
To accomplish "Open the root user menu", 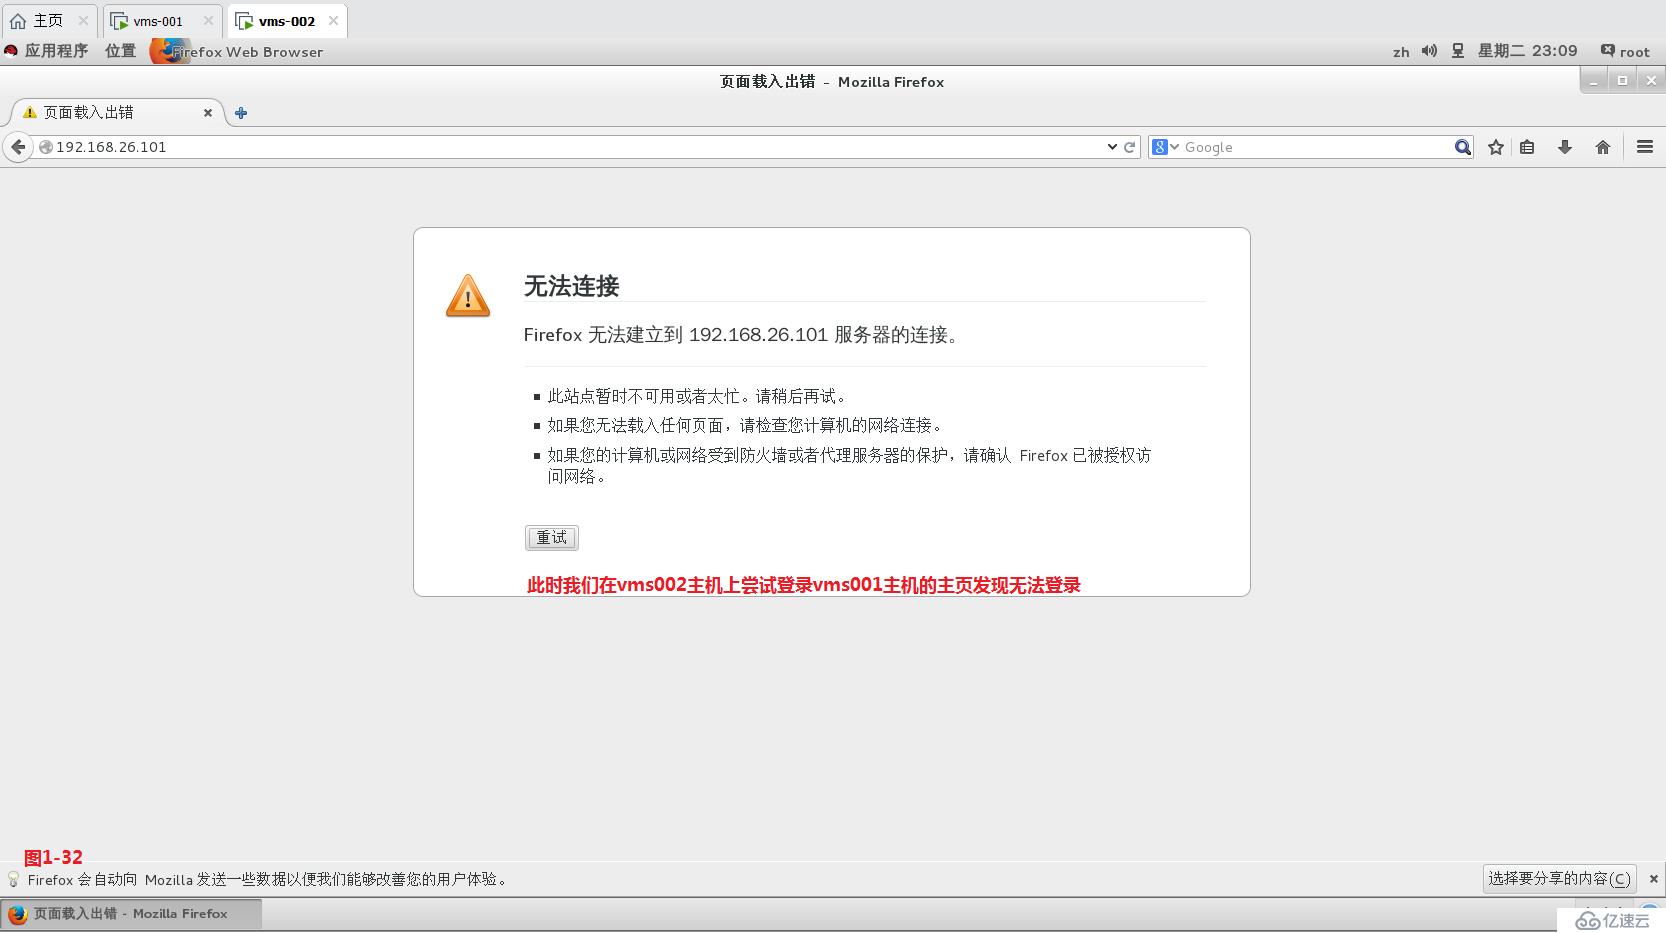I will pyautogui.click(x=1625, y=51).
